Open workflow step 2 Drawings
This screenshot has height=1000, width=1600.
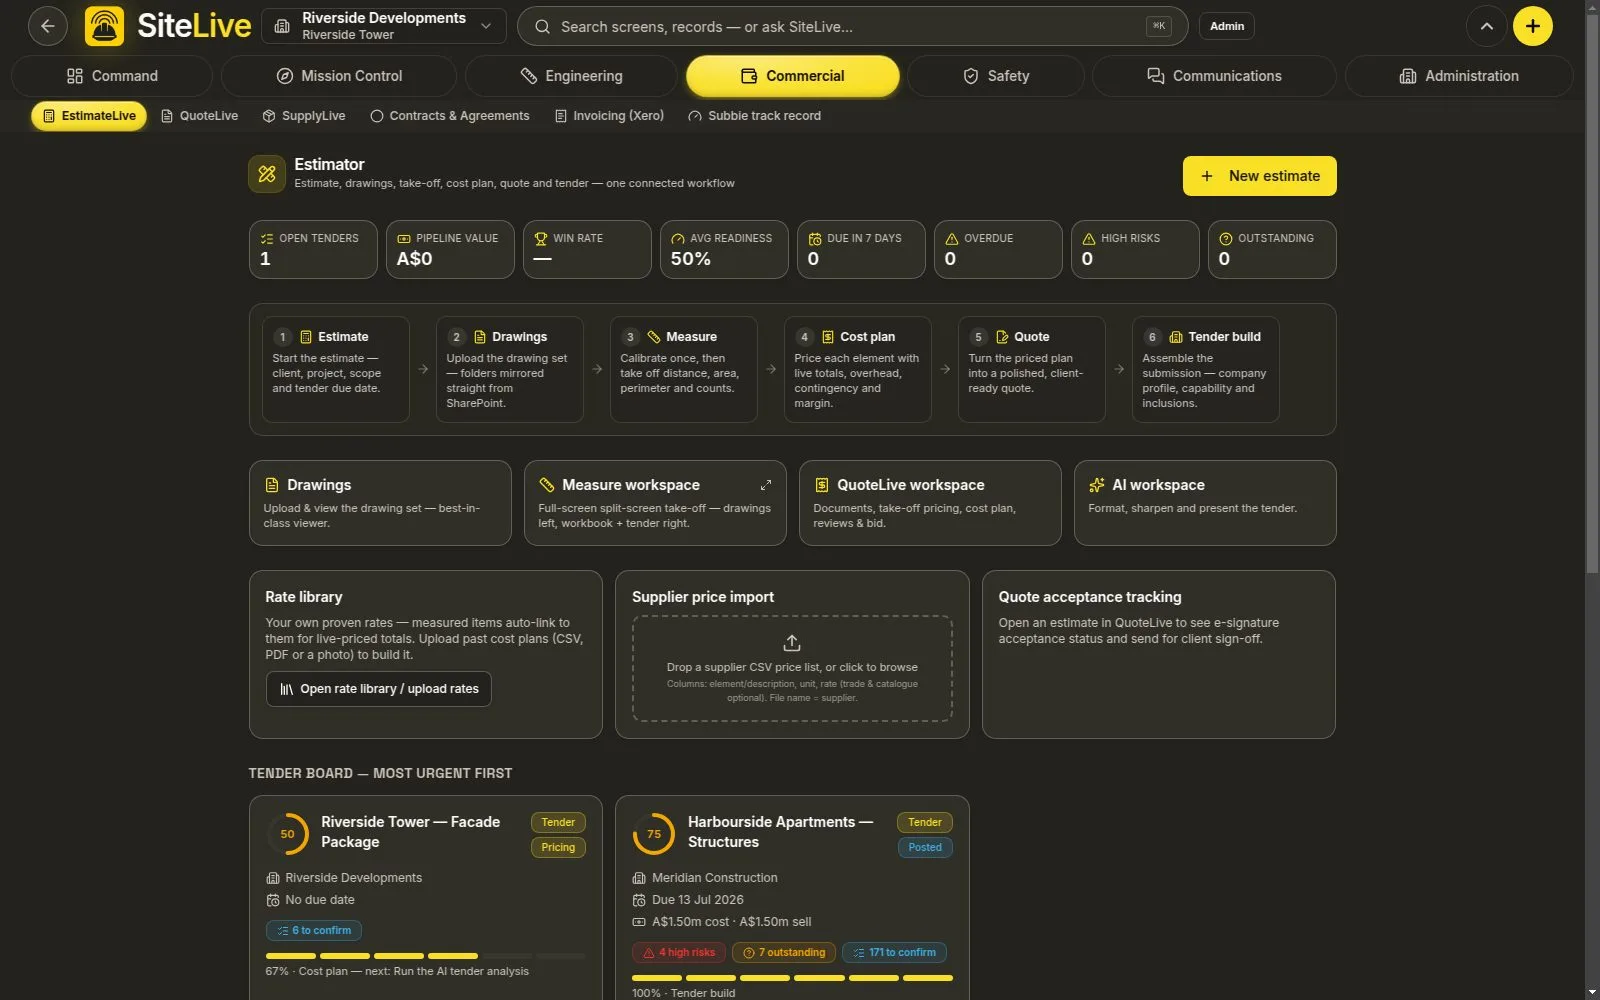[509, 369]
